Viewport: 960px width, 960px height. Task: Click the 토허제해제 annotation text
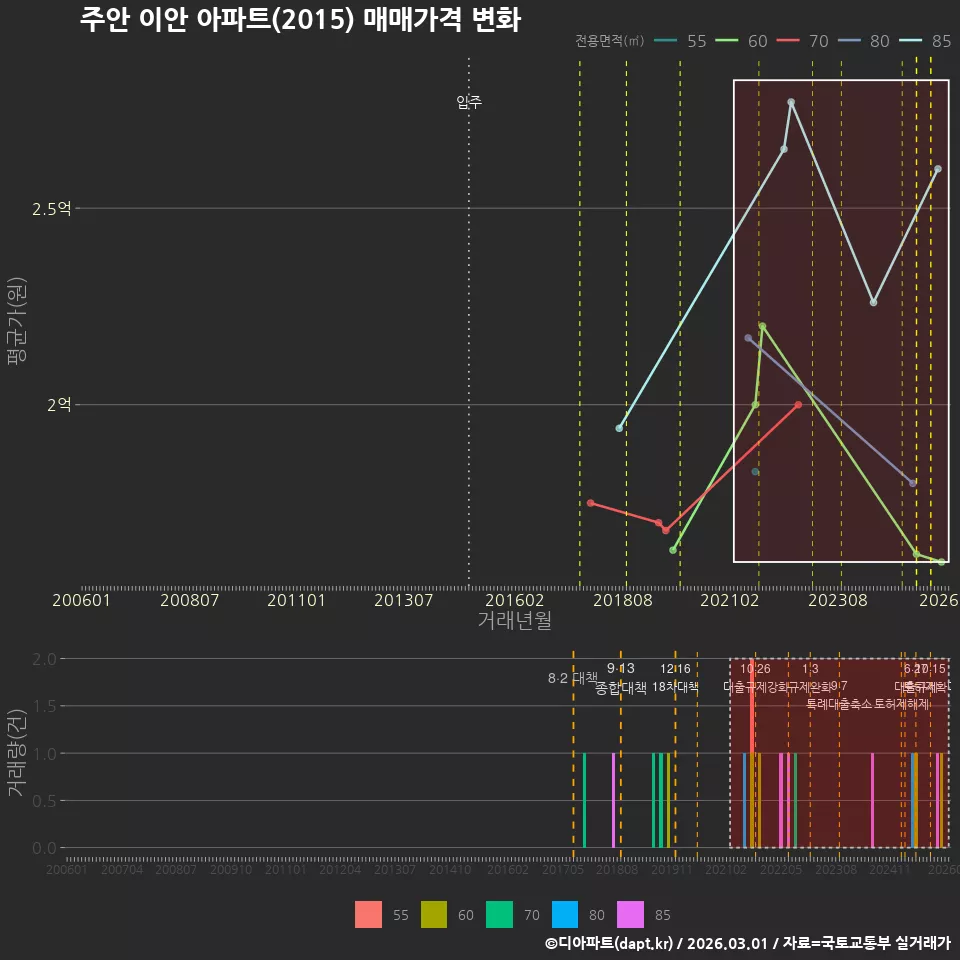(x=902, y=704)
